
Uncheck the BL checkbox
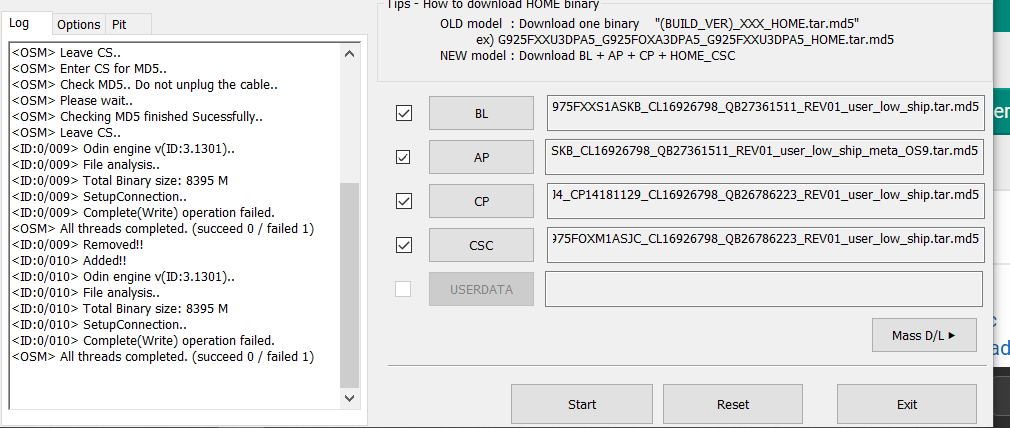click(404, 113)
